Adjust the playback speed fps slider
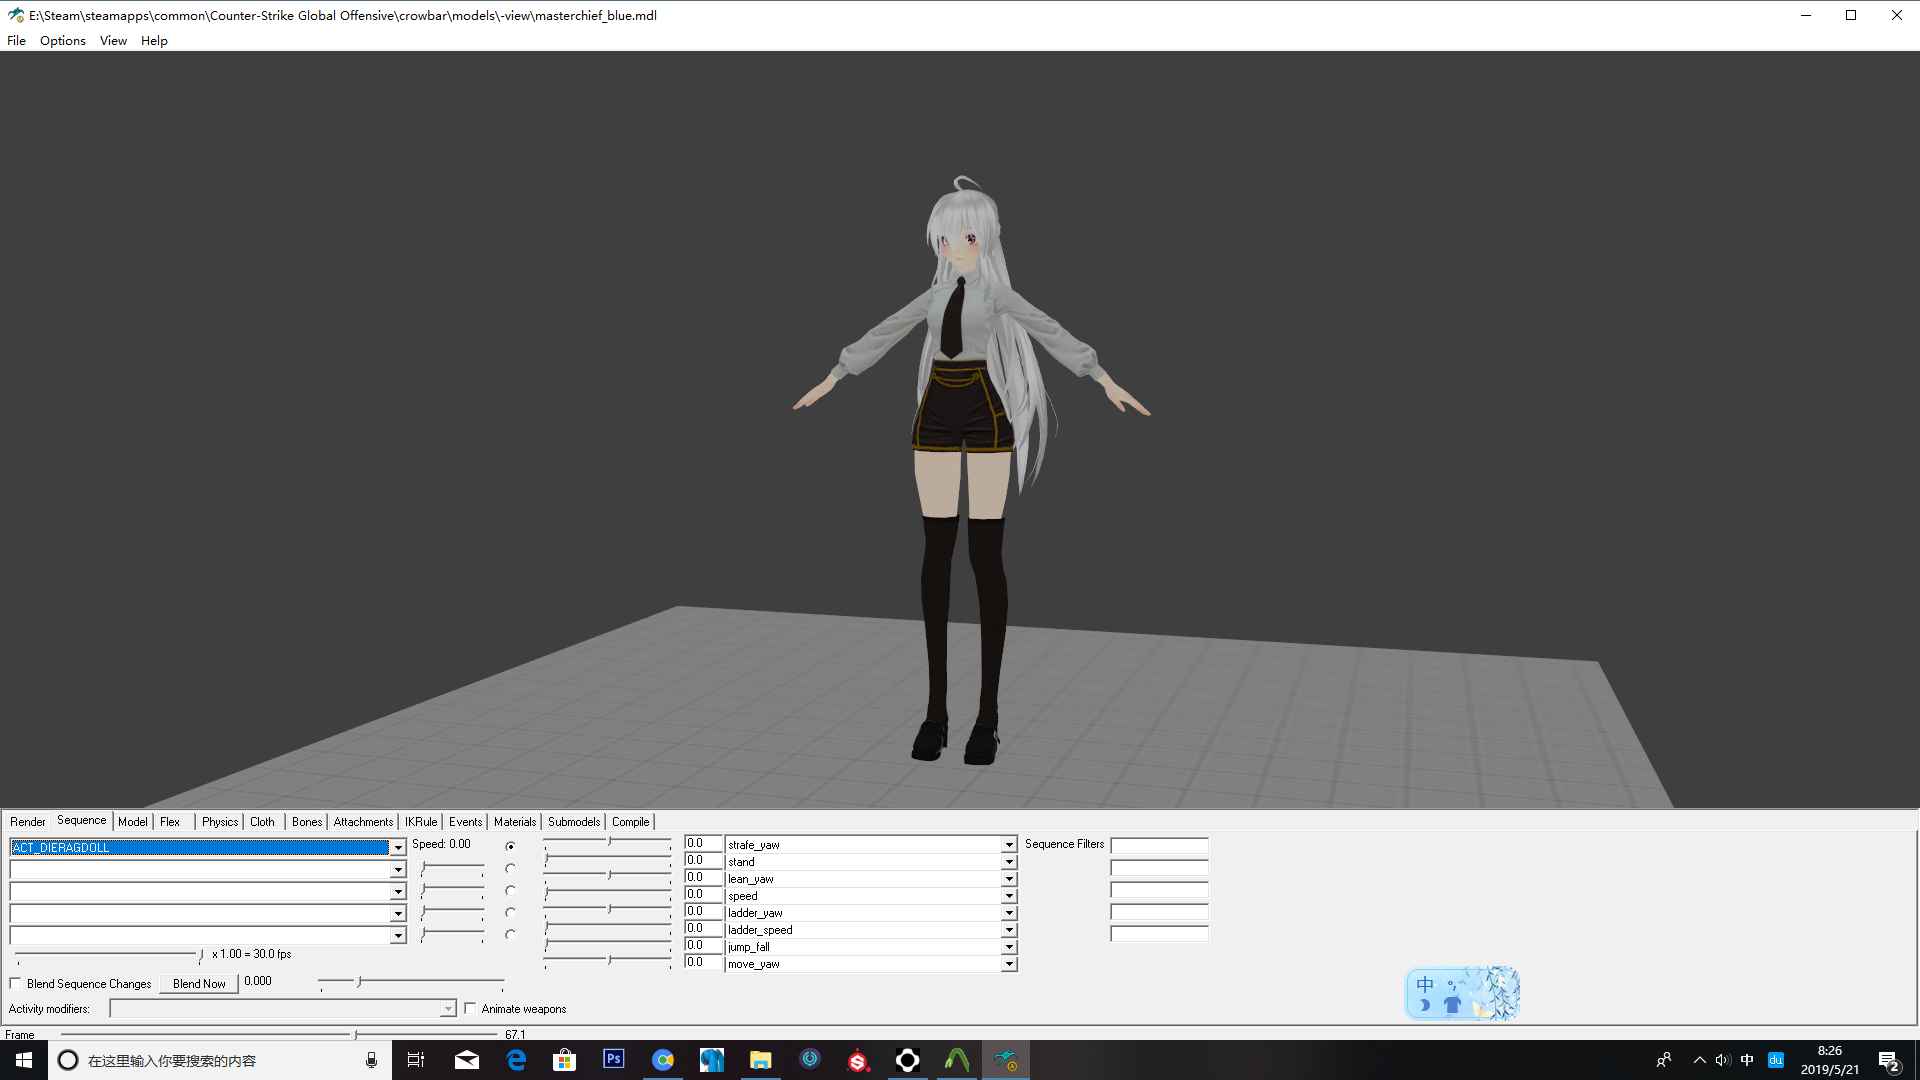 tap(109, 956)
